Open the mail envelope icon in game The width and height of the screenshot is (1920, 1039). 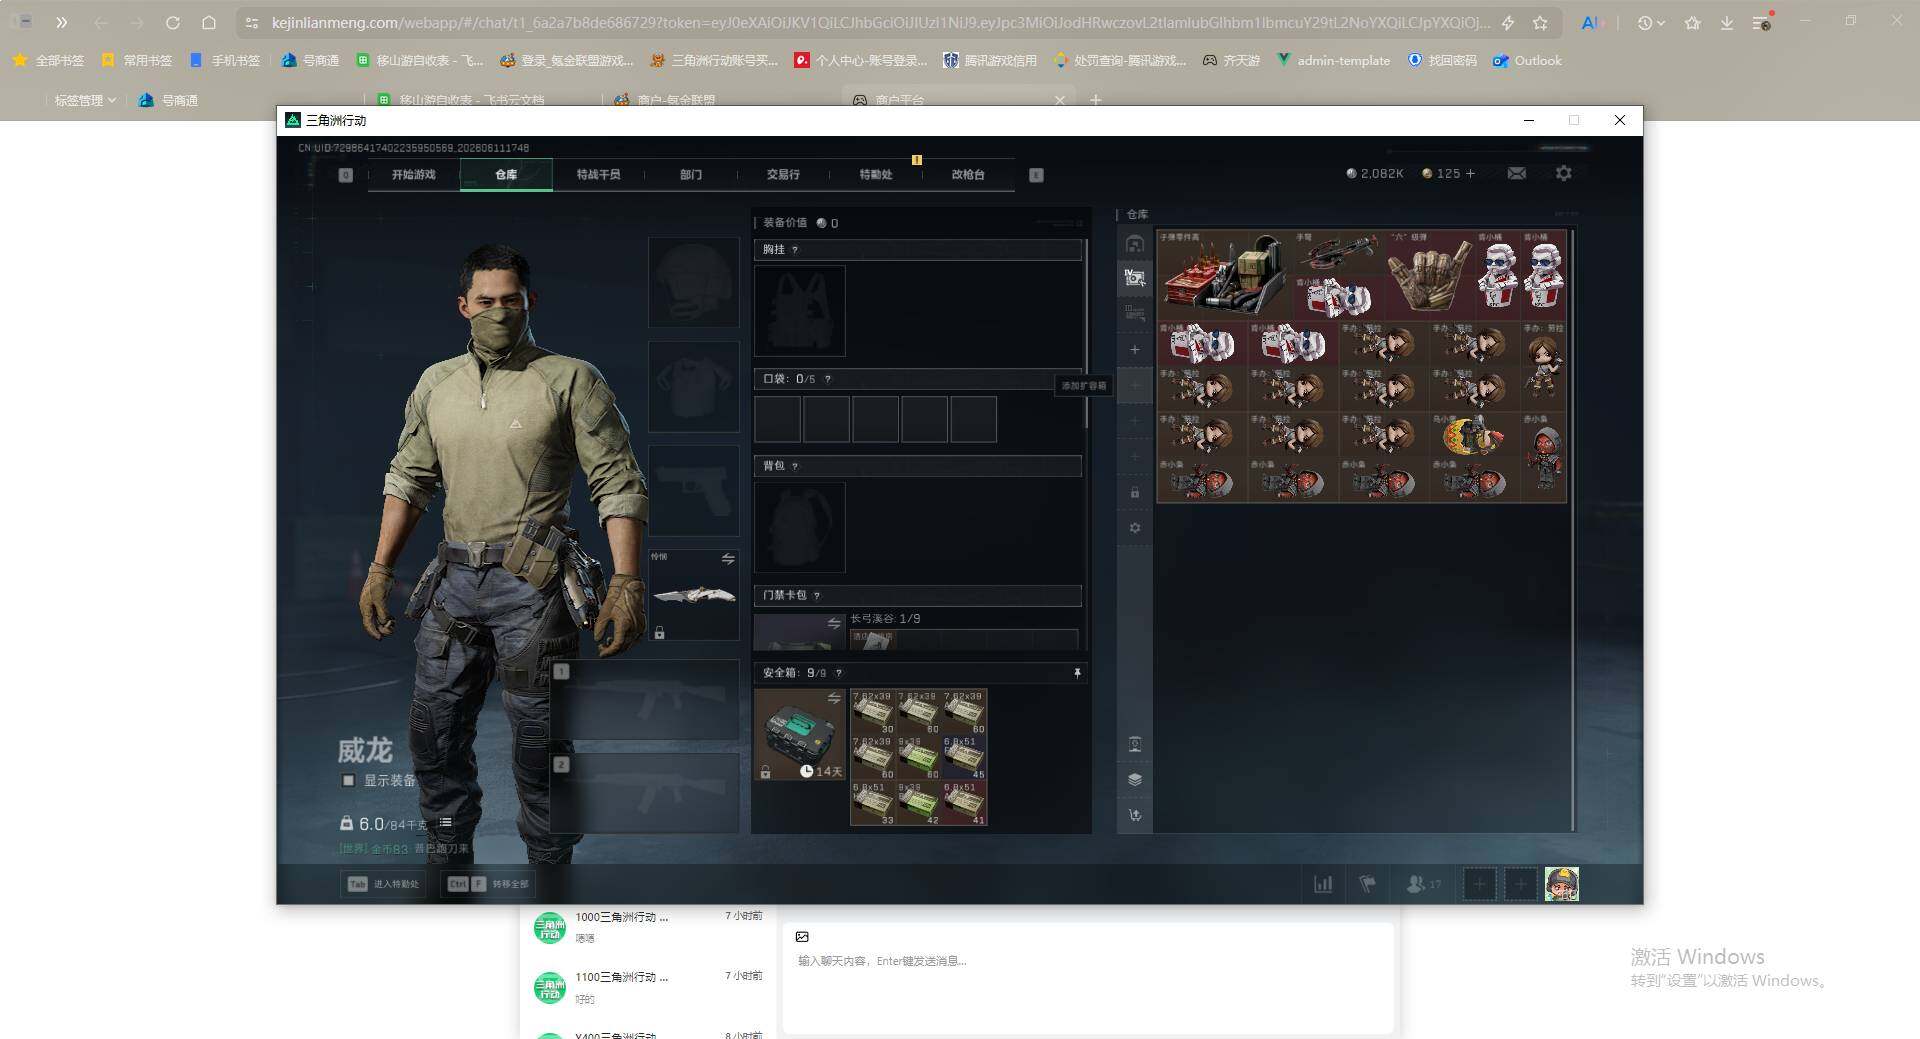[1516, 173]
